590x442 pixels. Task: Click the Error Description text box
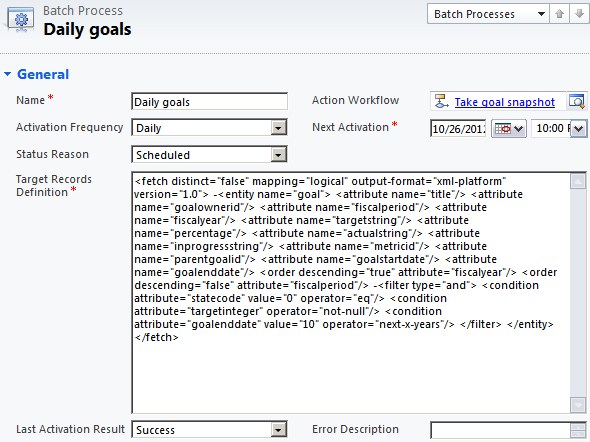click(x=500, y=430)
